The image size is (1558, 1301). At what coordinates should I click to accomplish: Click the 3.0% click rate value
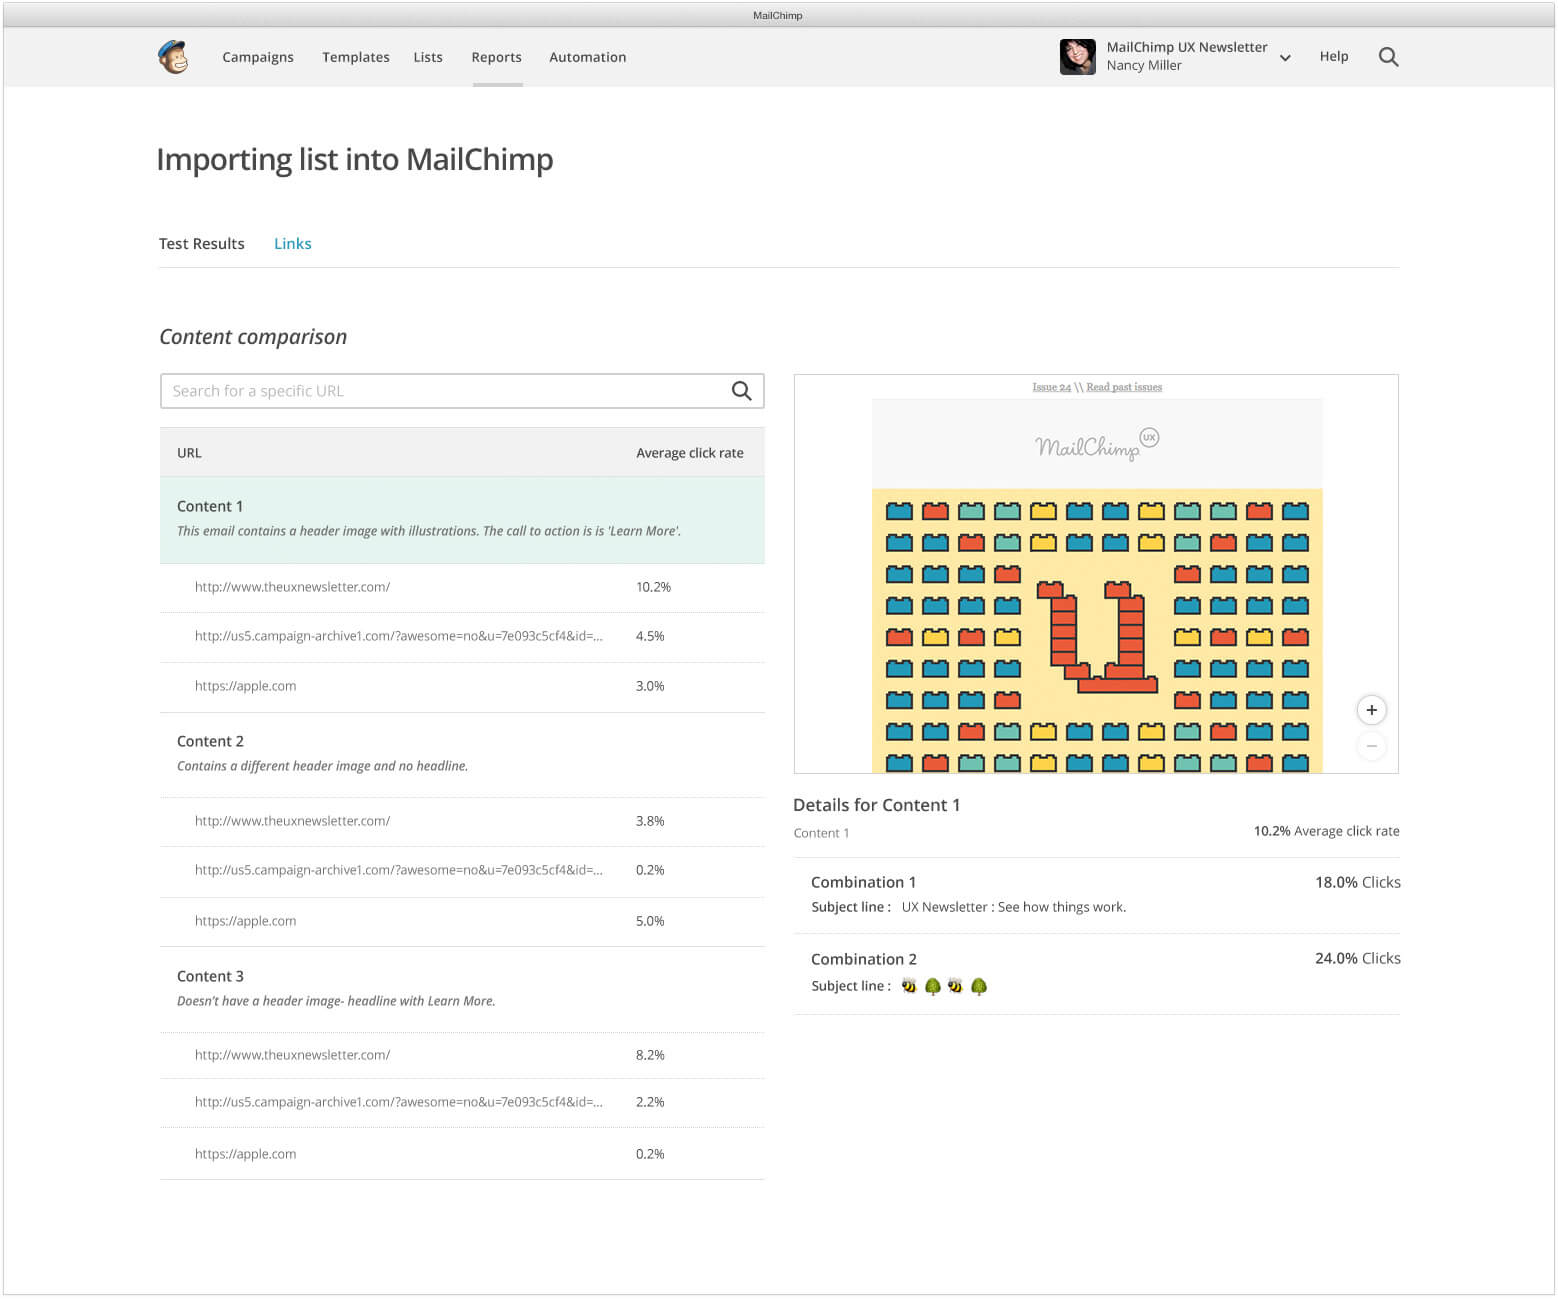(650, 686)
